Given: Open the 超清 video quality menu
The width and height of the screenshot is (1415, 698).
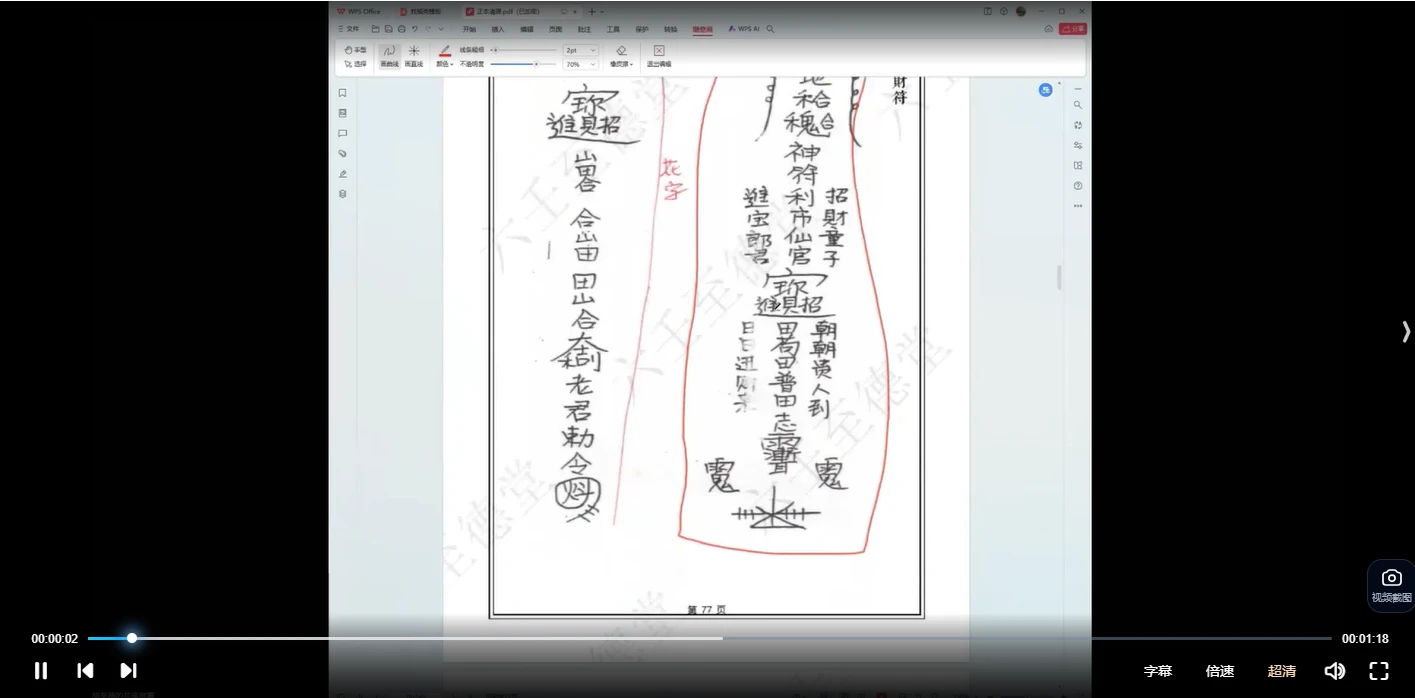Looking at the screenshot, I should click(x=1282, y=671).
